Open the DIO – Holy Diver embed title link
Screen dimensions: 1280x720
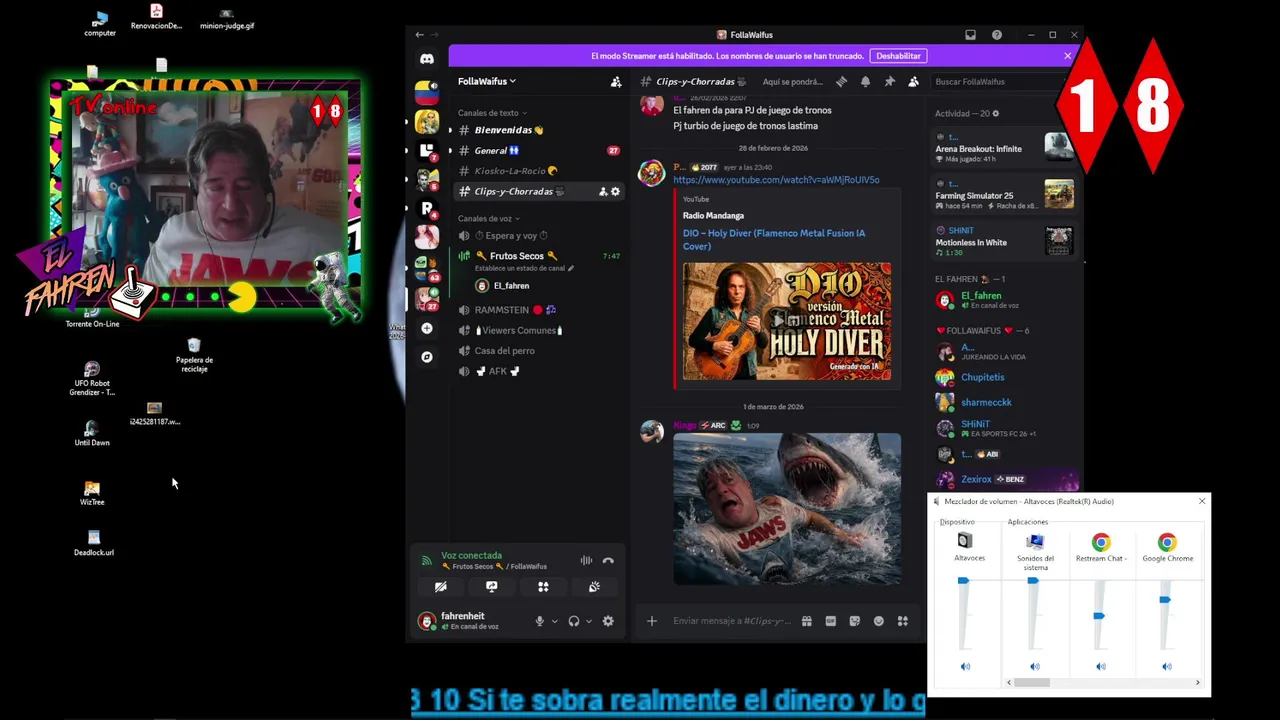tap(774, 239)
